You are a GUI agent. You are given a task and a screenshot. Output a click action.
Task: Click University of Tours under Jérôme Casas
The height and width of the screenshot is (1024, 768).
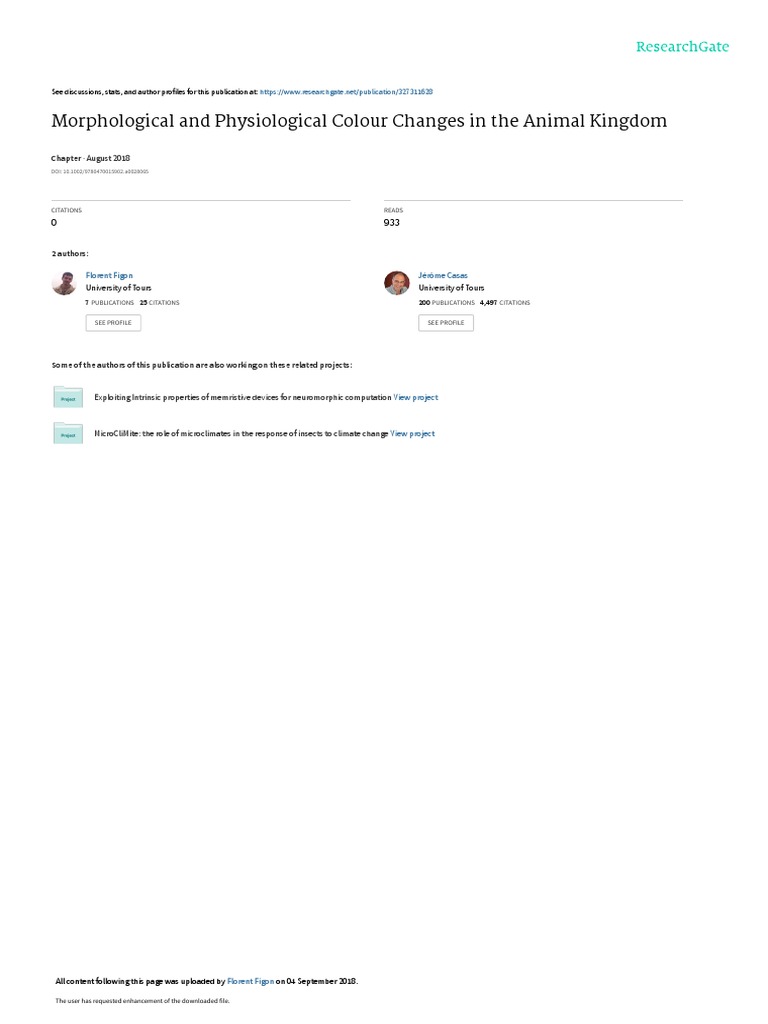(451, 288)
